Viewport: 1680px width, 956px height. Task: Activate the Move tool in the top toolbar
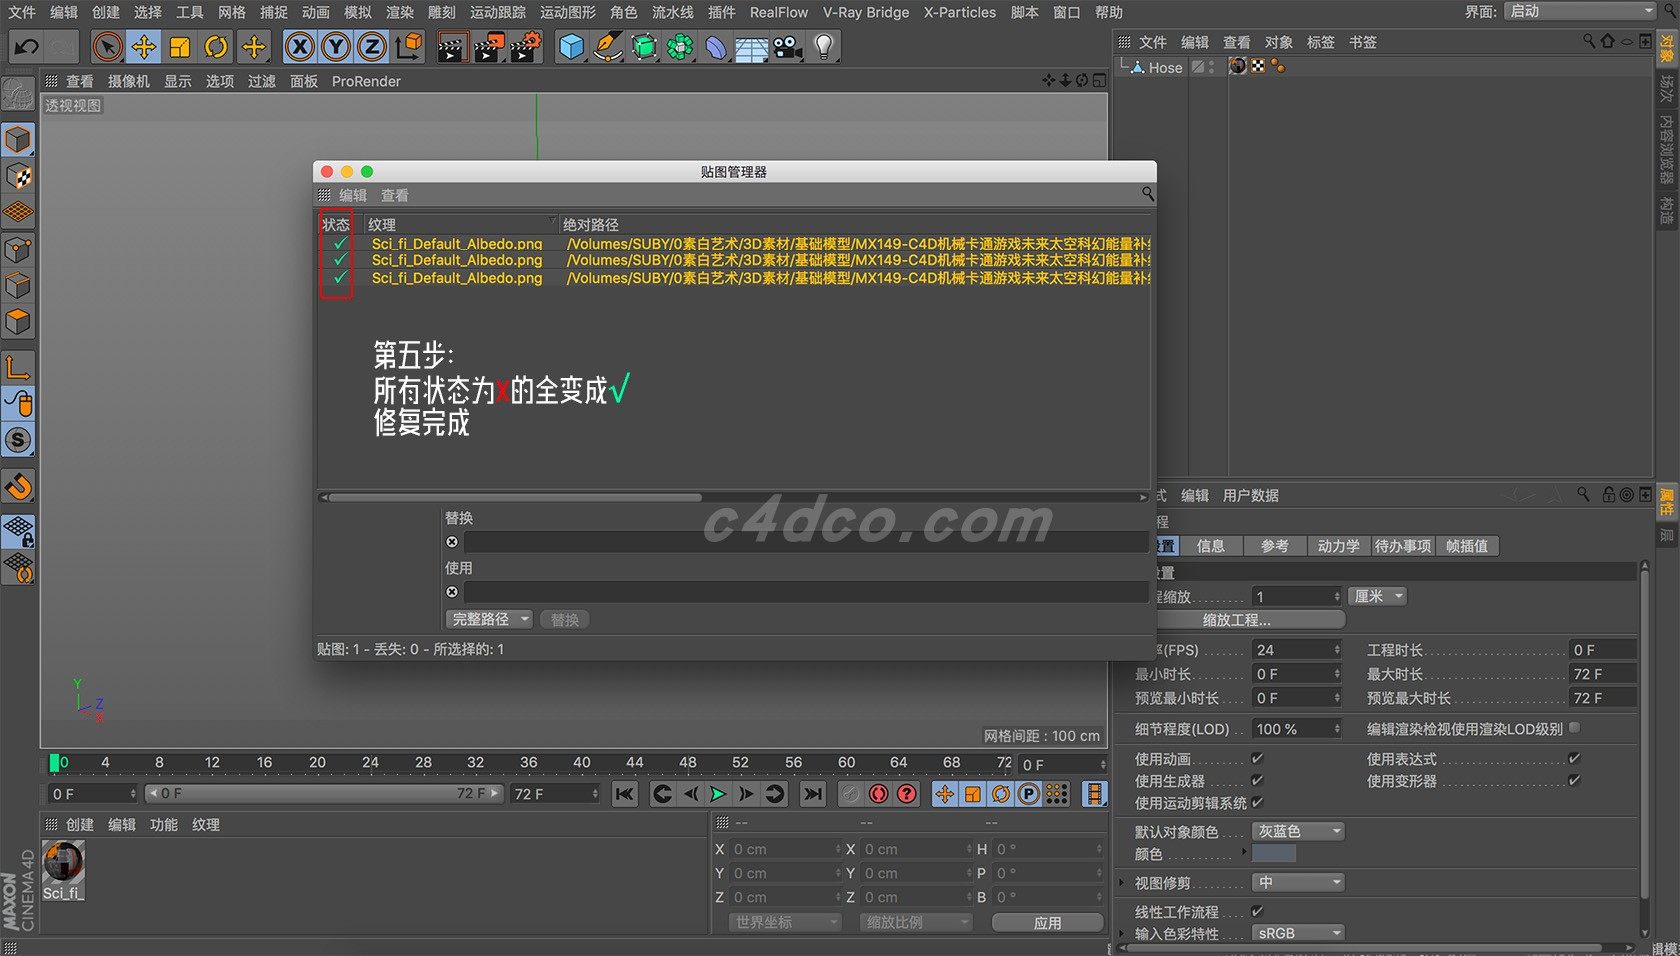pos(144,47)
